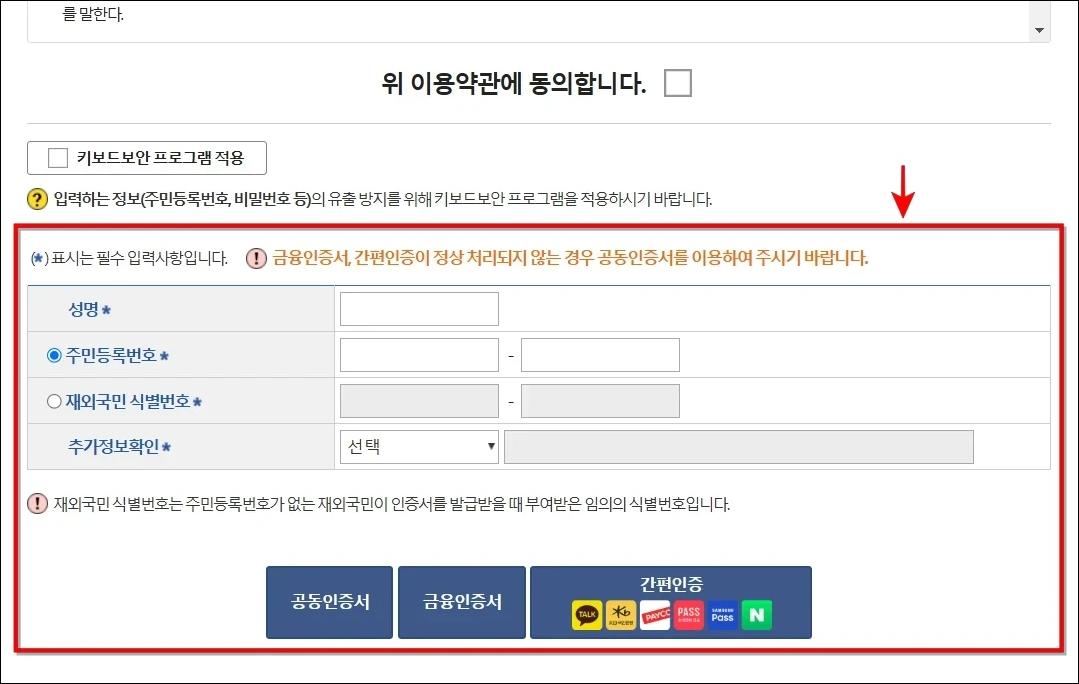Open the 추가정보확인 선택 dropdown
Viewport: 1079px width, 684px height.
pyautogui.click(x=418, y=446)
